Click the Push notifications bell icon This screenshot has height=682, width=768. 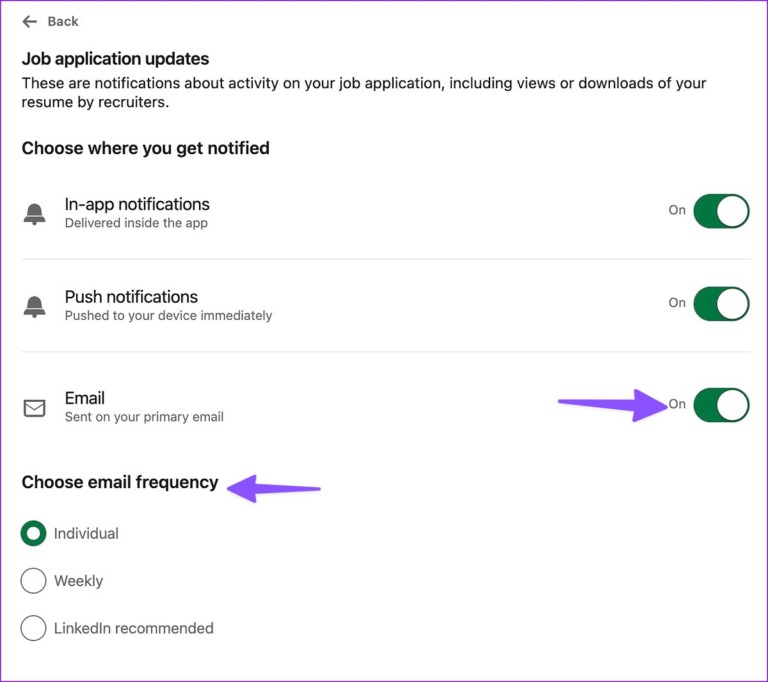tap(34, 306)
